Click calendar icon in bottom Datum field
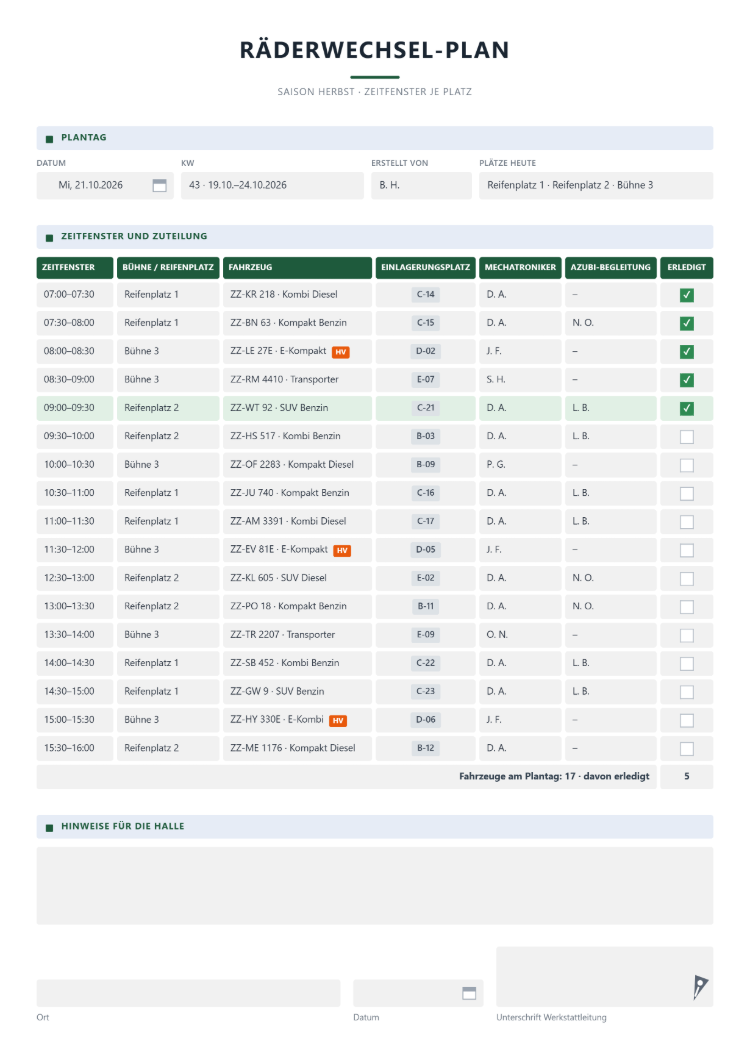Screen dimensions: 750x1060 click(x=469, y=993)
